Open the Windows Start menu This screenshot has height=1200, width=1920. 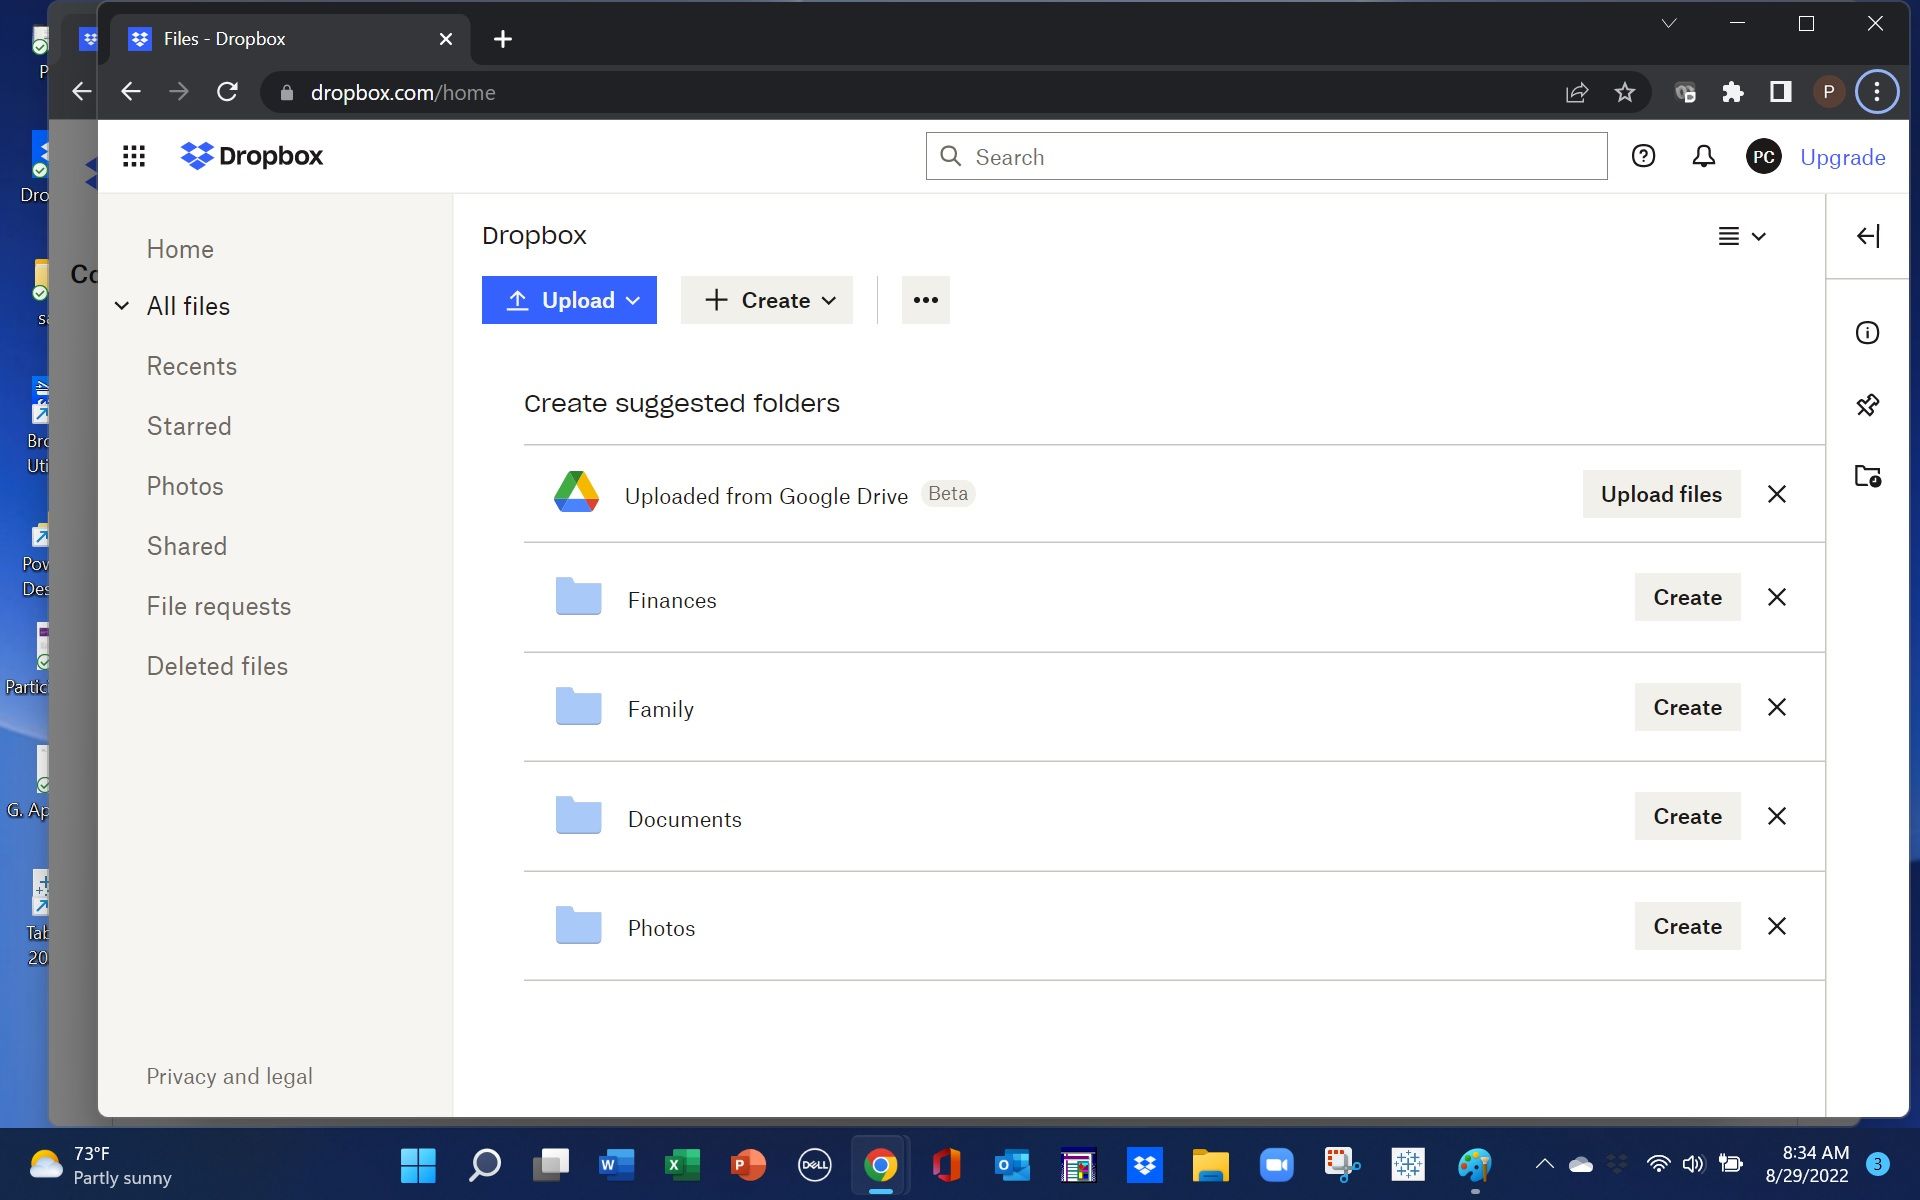click(x=418, y=1165)
